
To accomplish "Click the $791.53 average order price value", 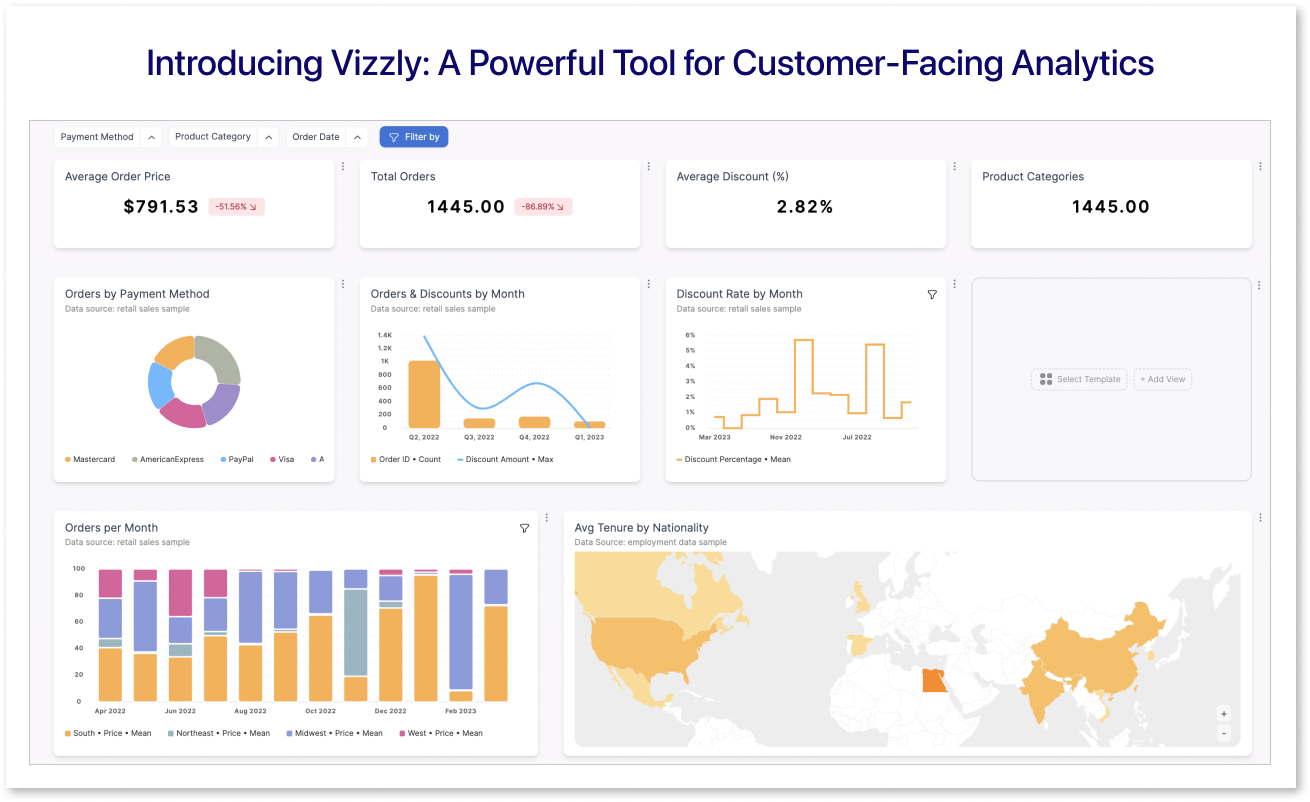I will (x=161, y=207).
